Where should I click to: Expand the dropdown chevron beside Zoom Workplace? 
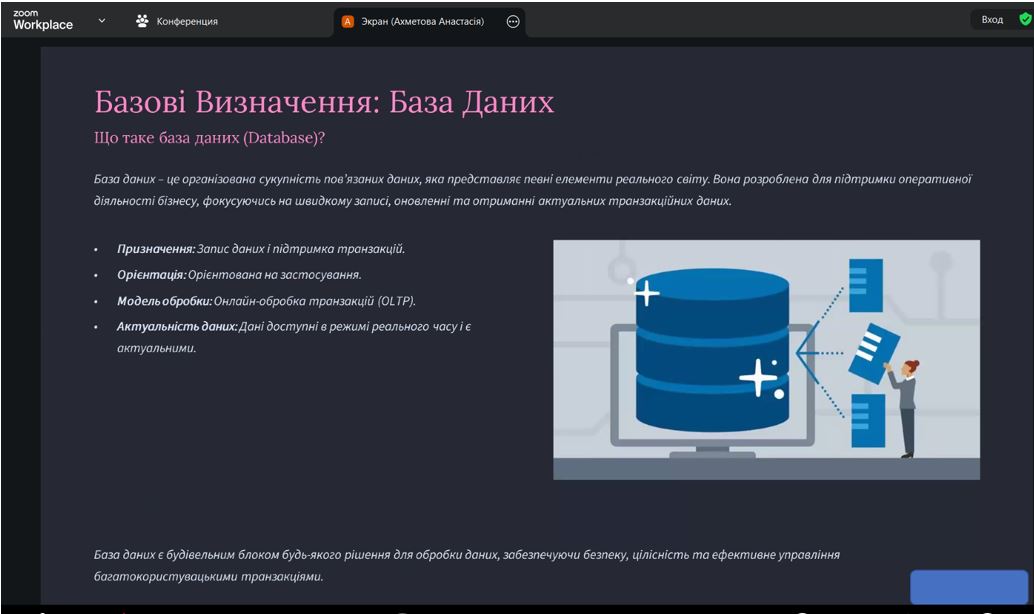(101, 20)
